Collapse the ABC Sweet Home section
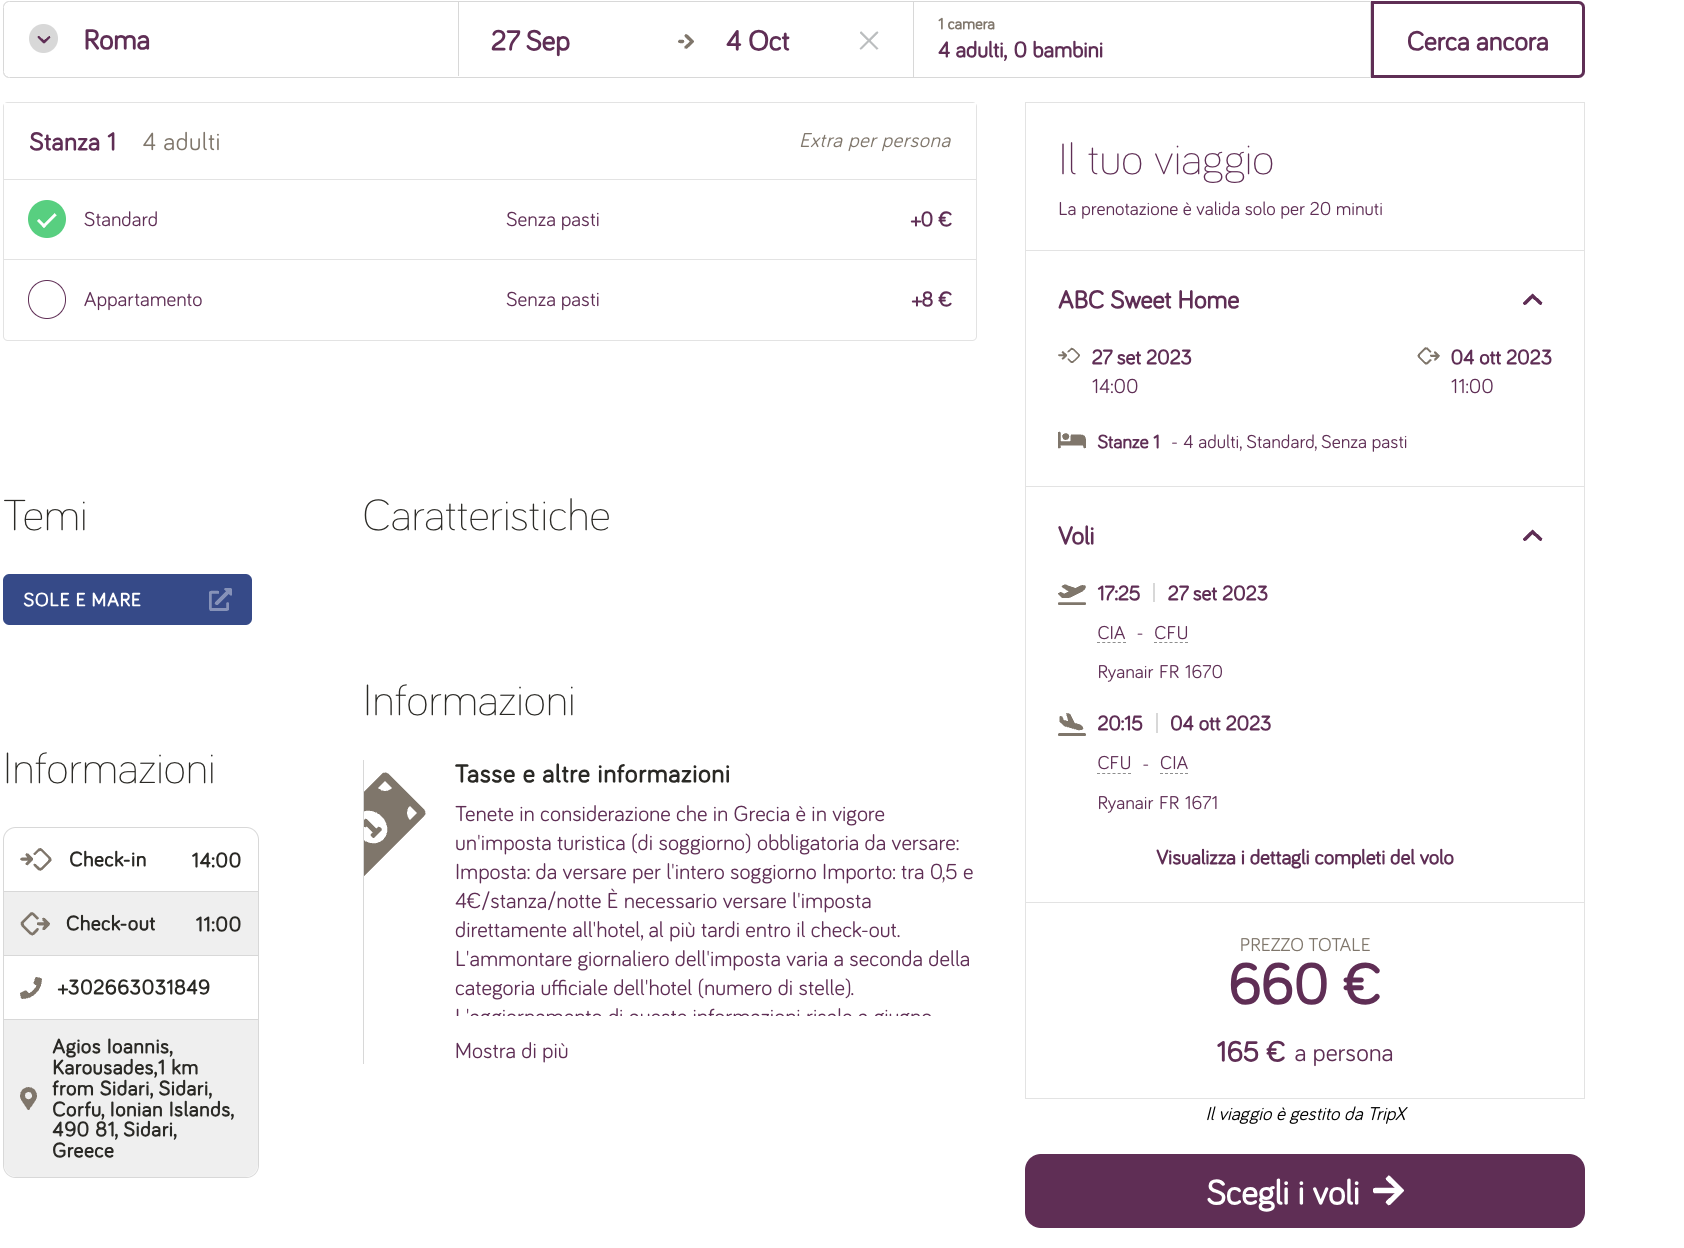 point(1532,300)
